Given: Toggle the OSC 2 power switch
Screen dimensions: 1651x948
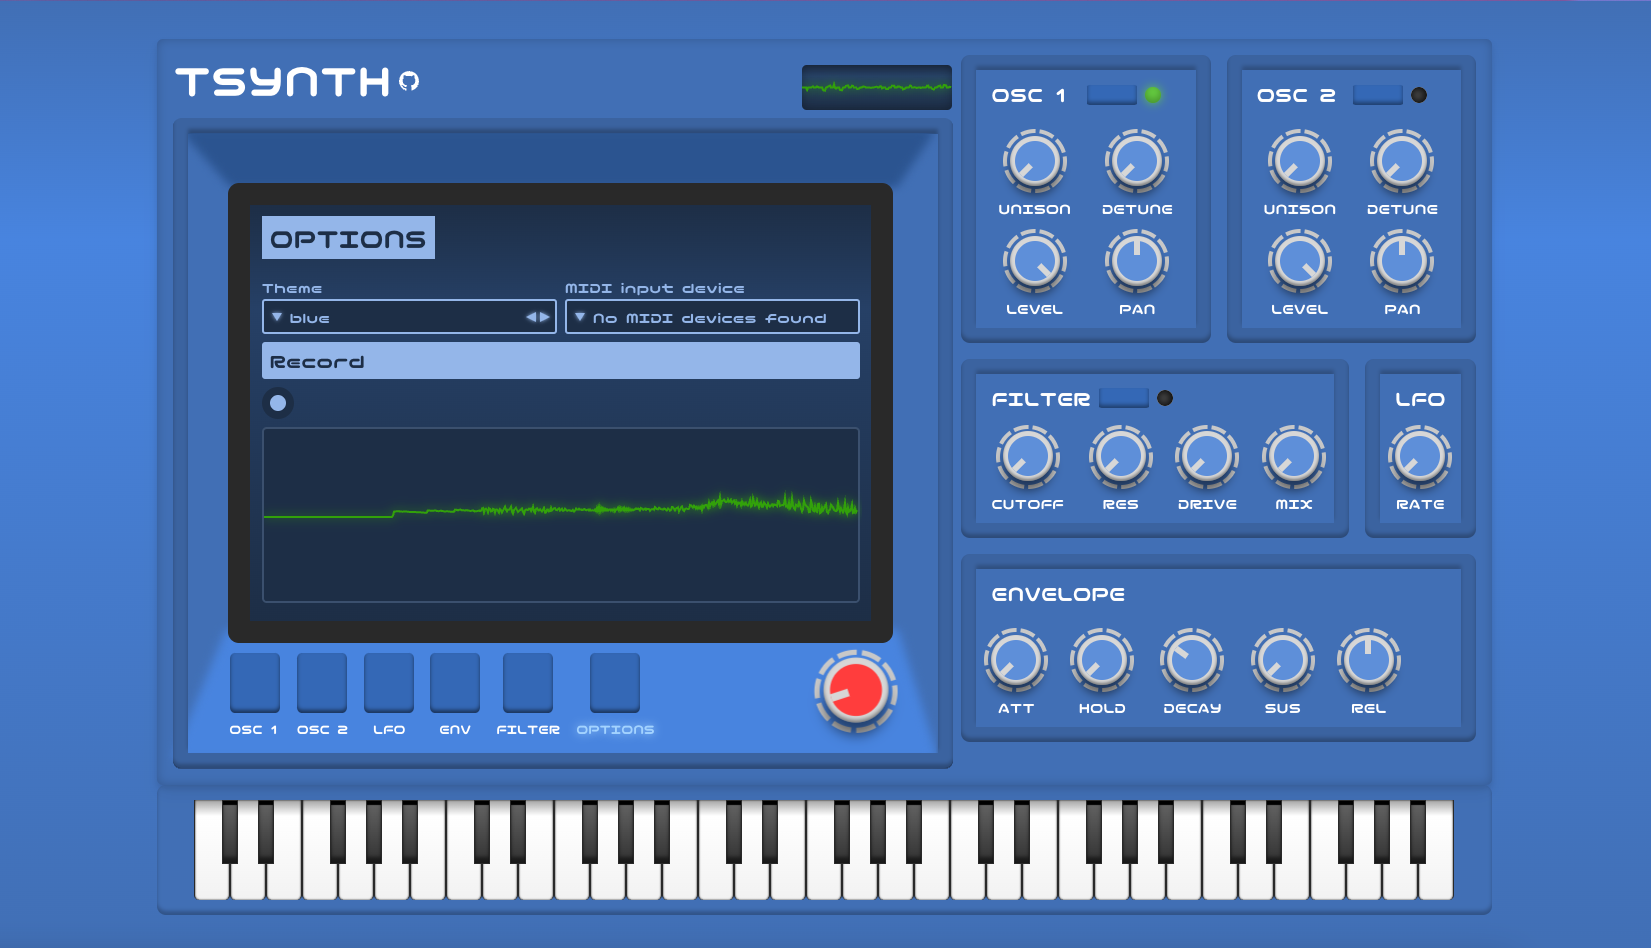Looking at the screenshot, I should pos(1378,95).
